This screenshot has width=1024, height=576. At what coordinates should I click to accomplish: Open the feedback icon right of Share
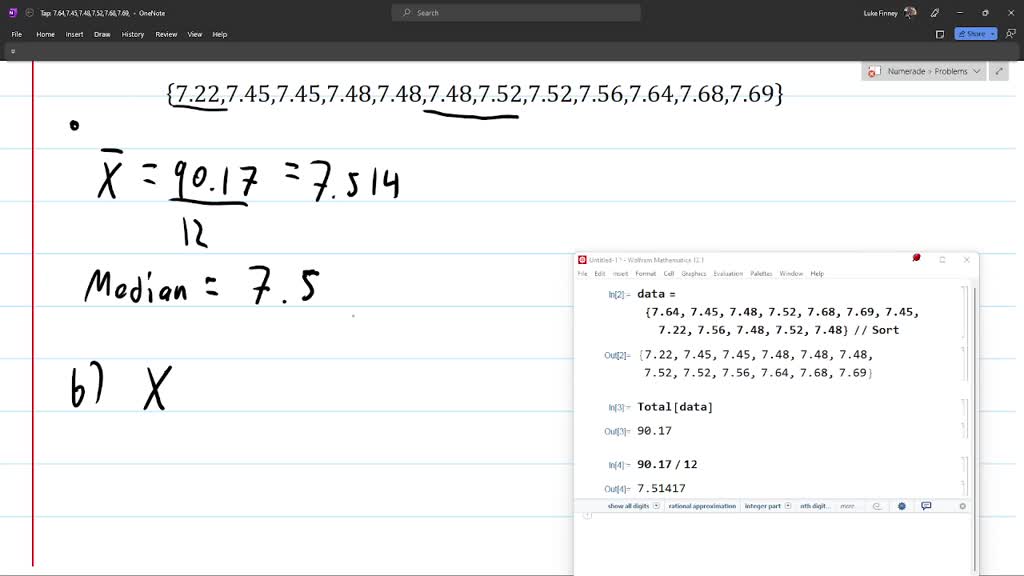click(1009, 34)
